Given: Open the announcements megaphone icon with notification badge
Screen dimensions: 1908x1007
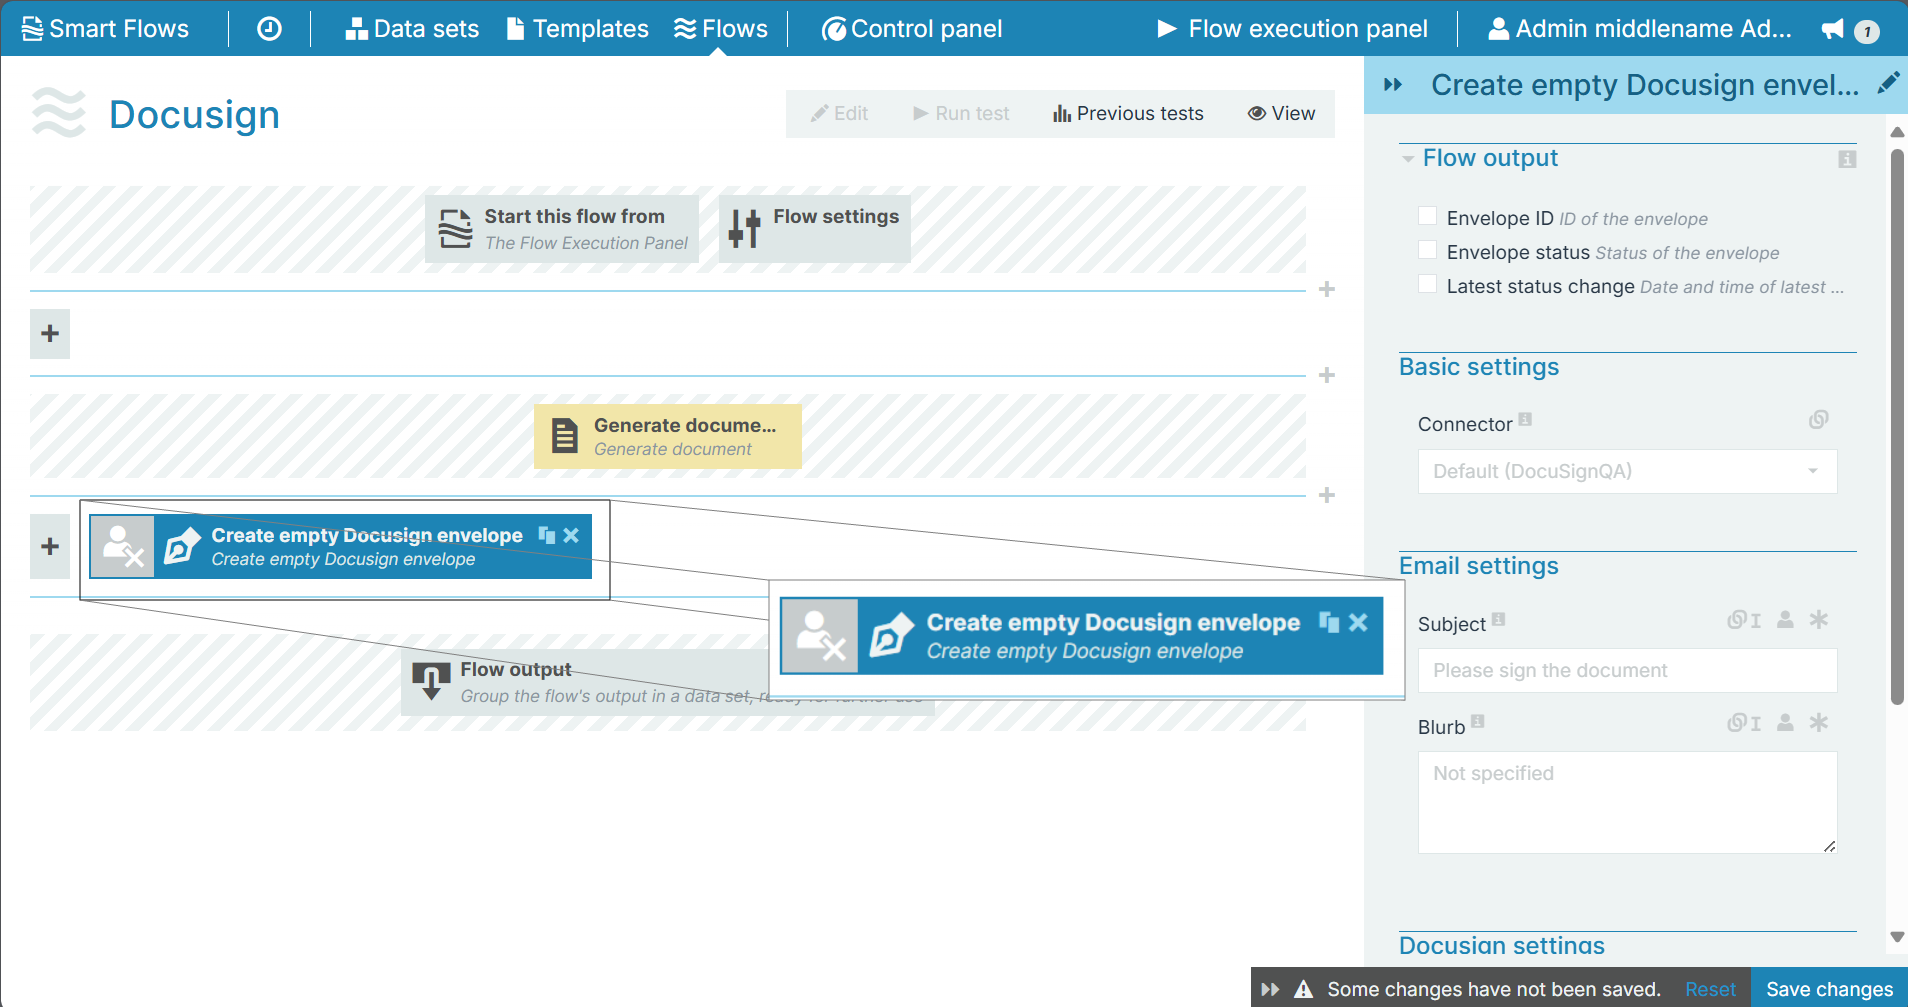Looking at the screenshot, I should click(1833, 29).
